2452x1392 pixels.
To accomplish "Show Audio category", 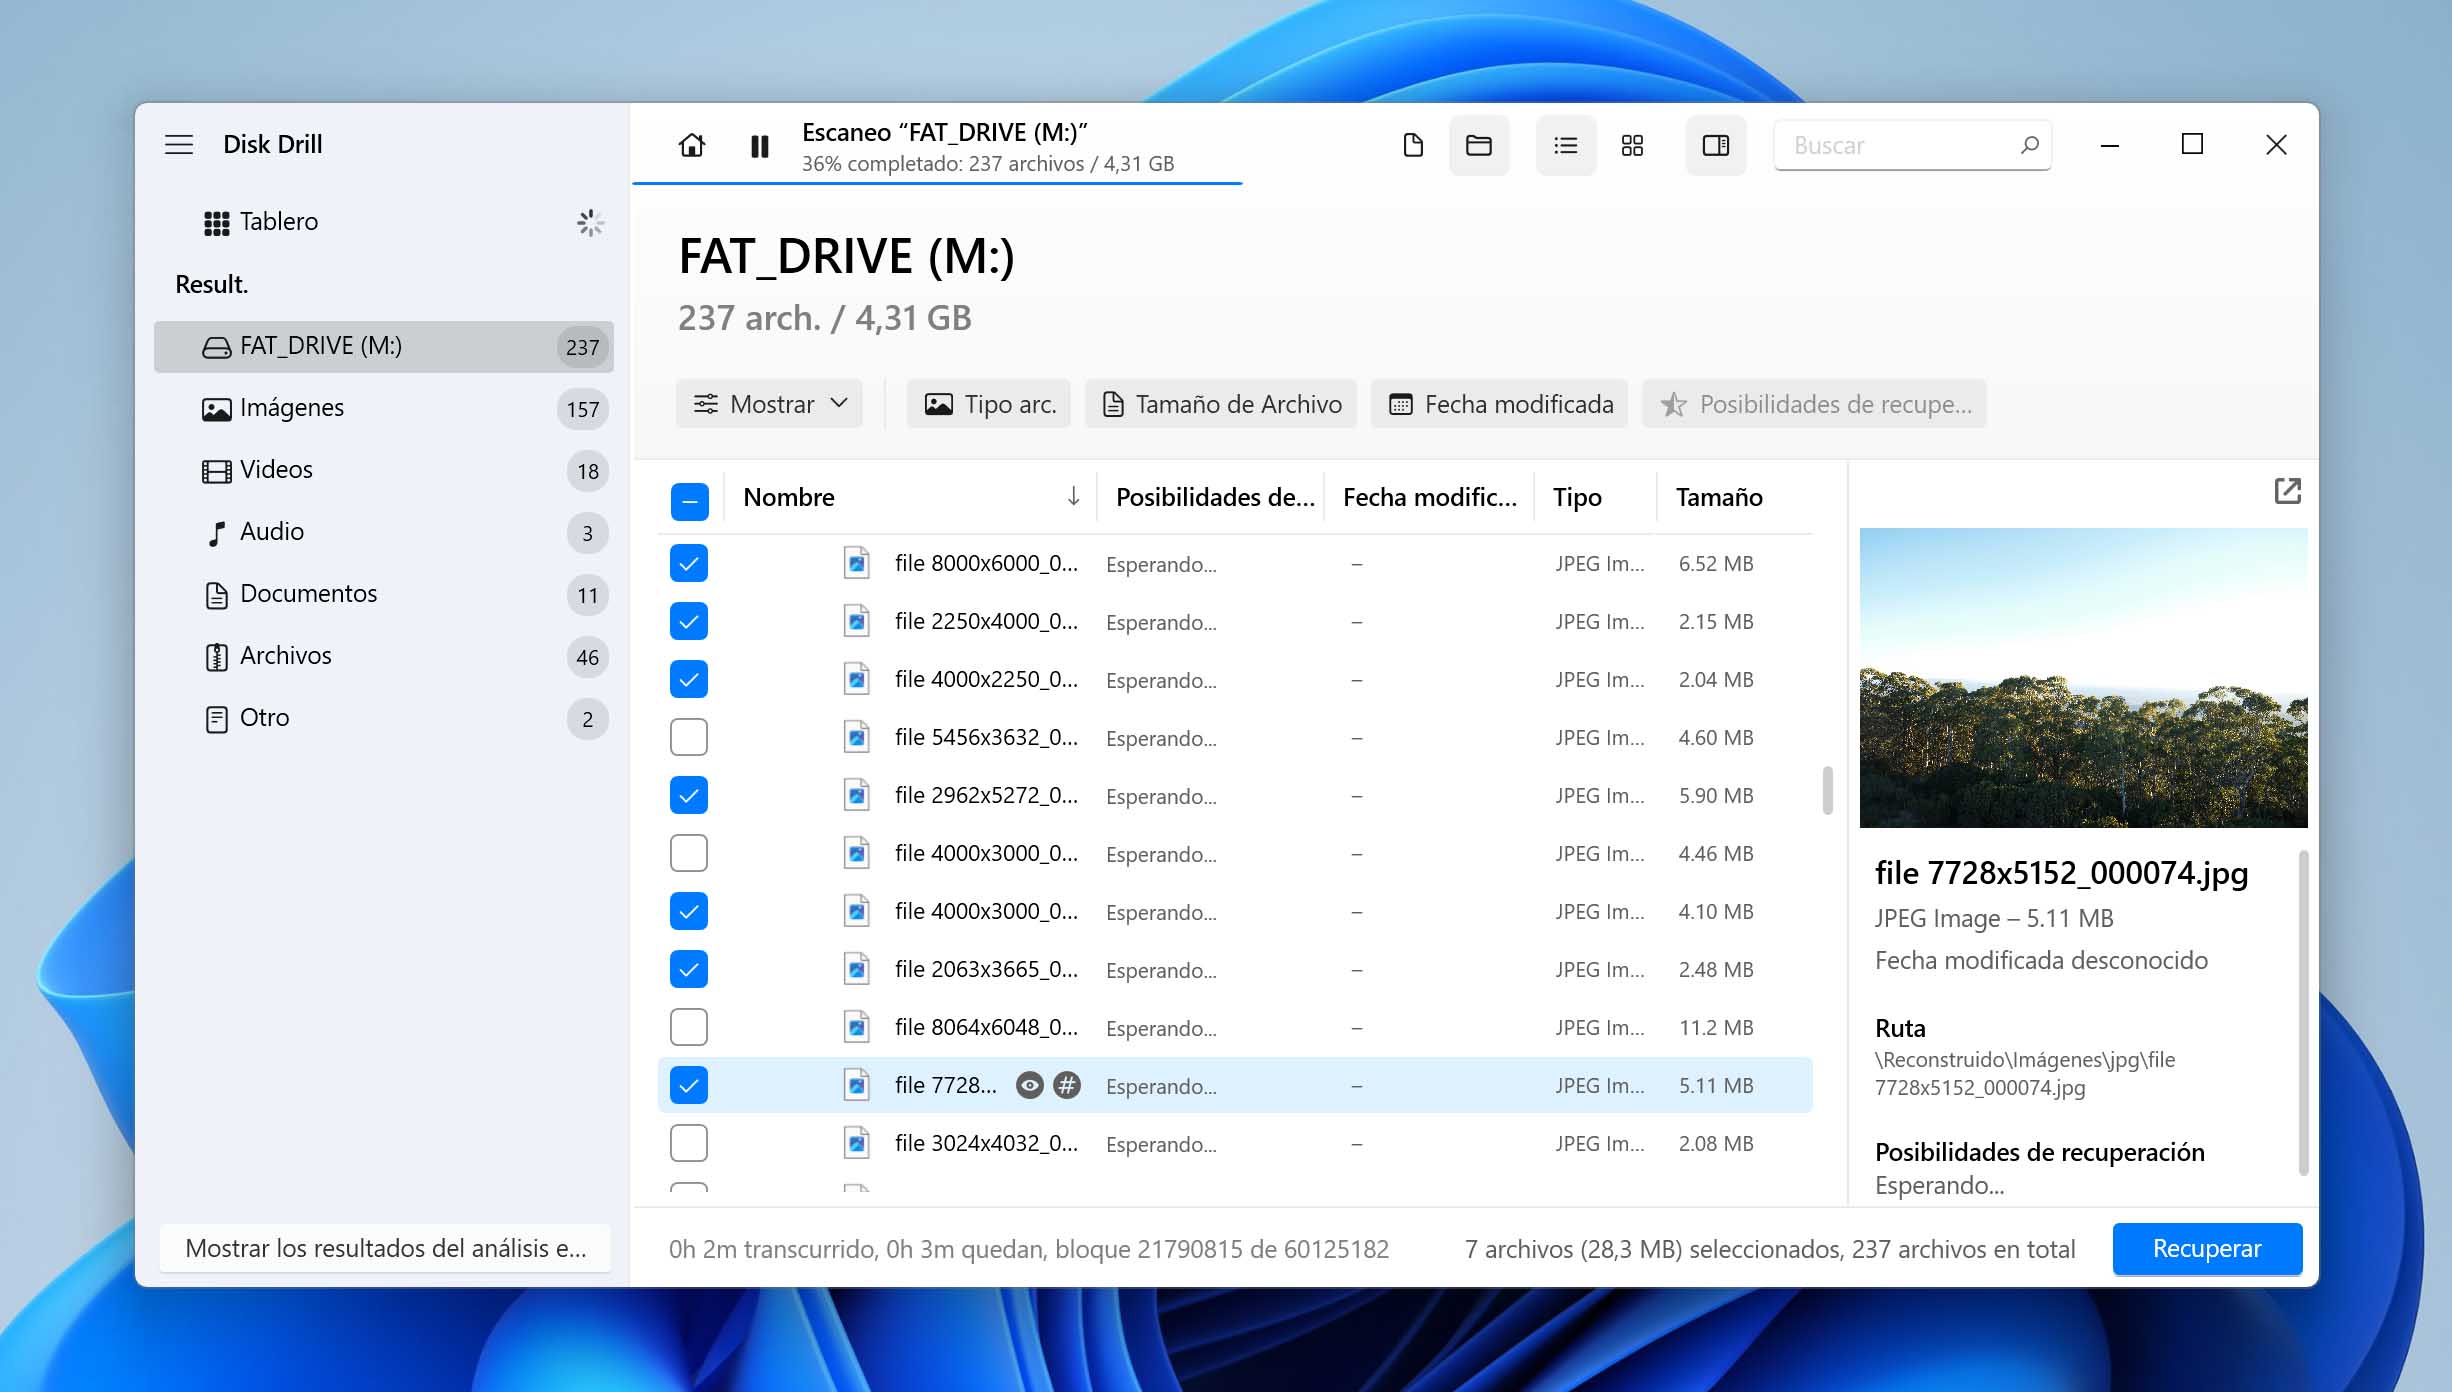I will (383, 532).
